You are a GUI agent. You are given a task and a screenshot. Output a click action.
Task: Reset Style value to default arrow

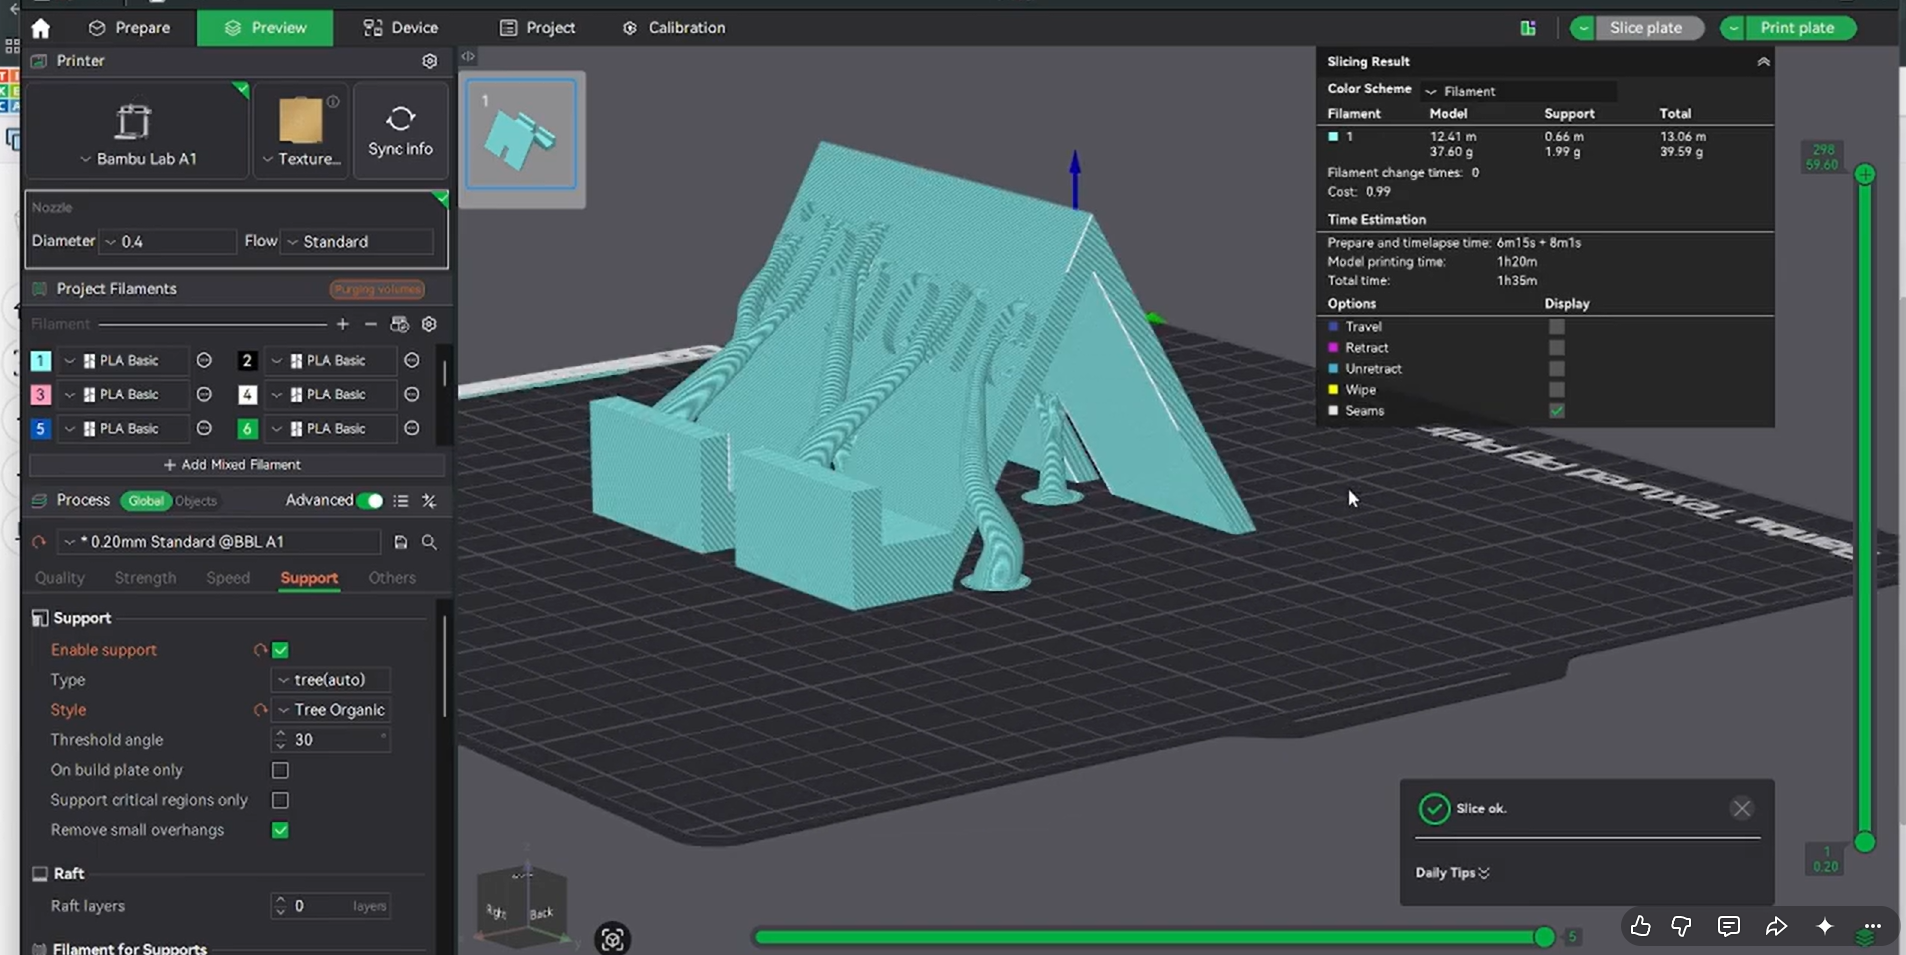260,710
